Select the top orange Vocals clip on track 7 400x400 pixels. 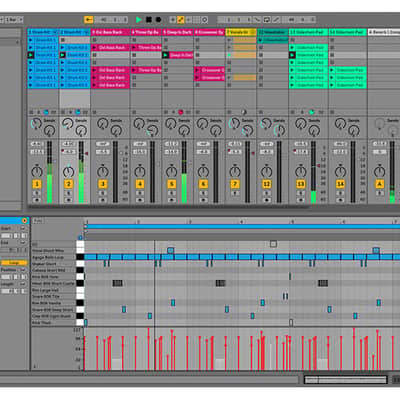pyautogui.click(x=244, y=40)
